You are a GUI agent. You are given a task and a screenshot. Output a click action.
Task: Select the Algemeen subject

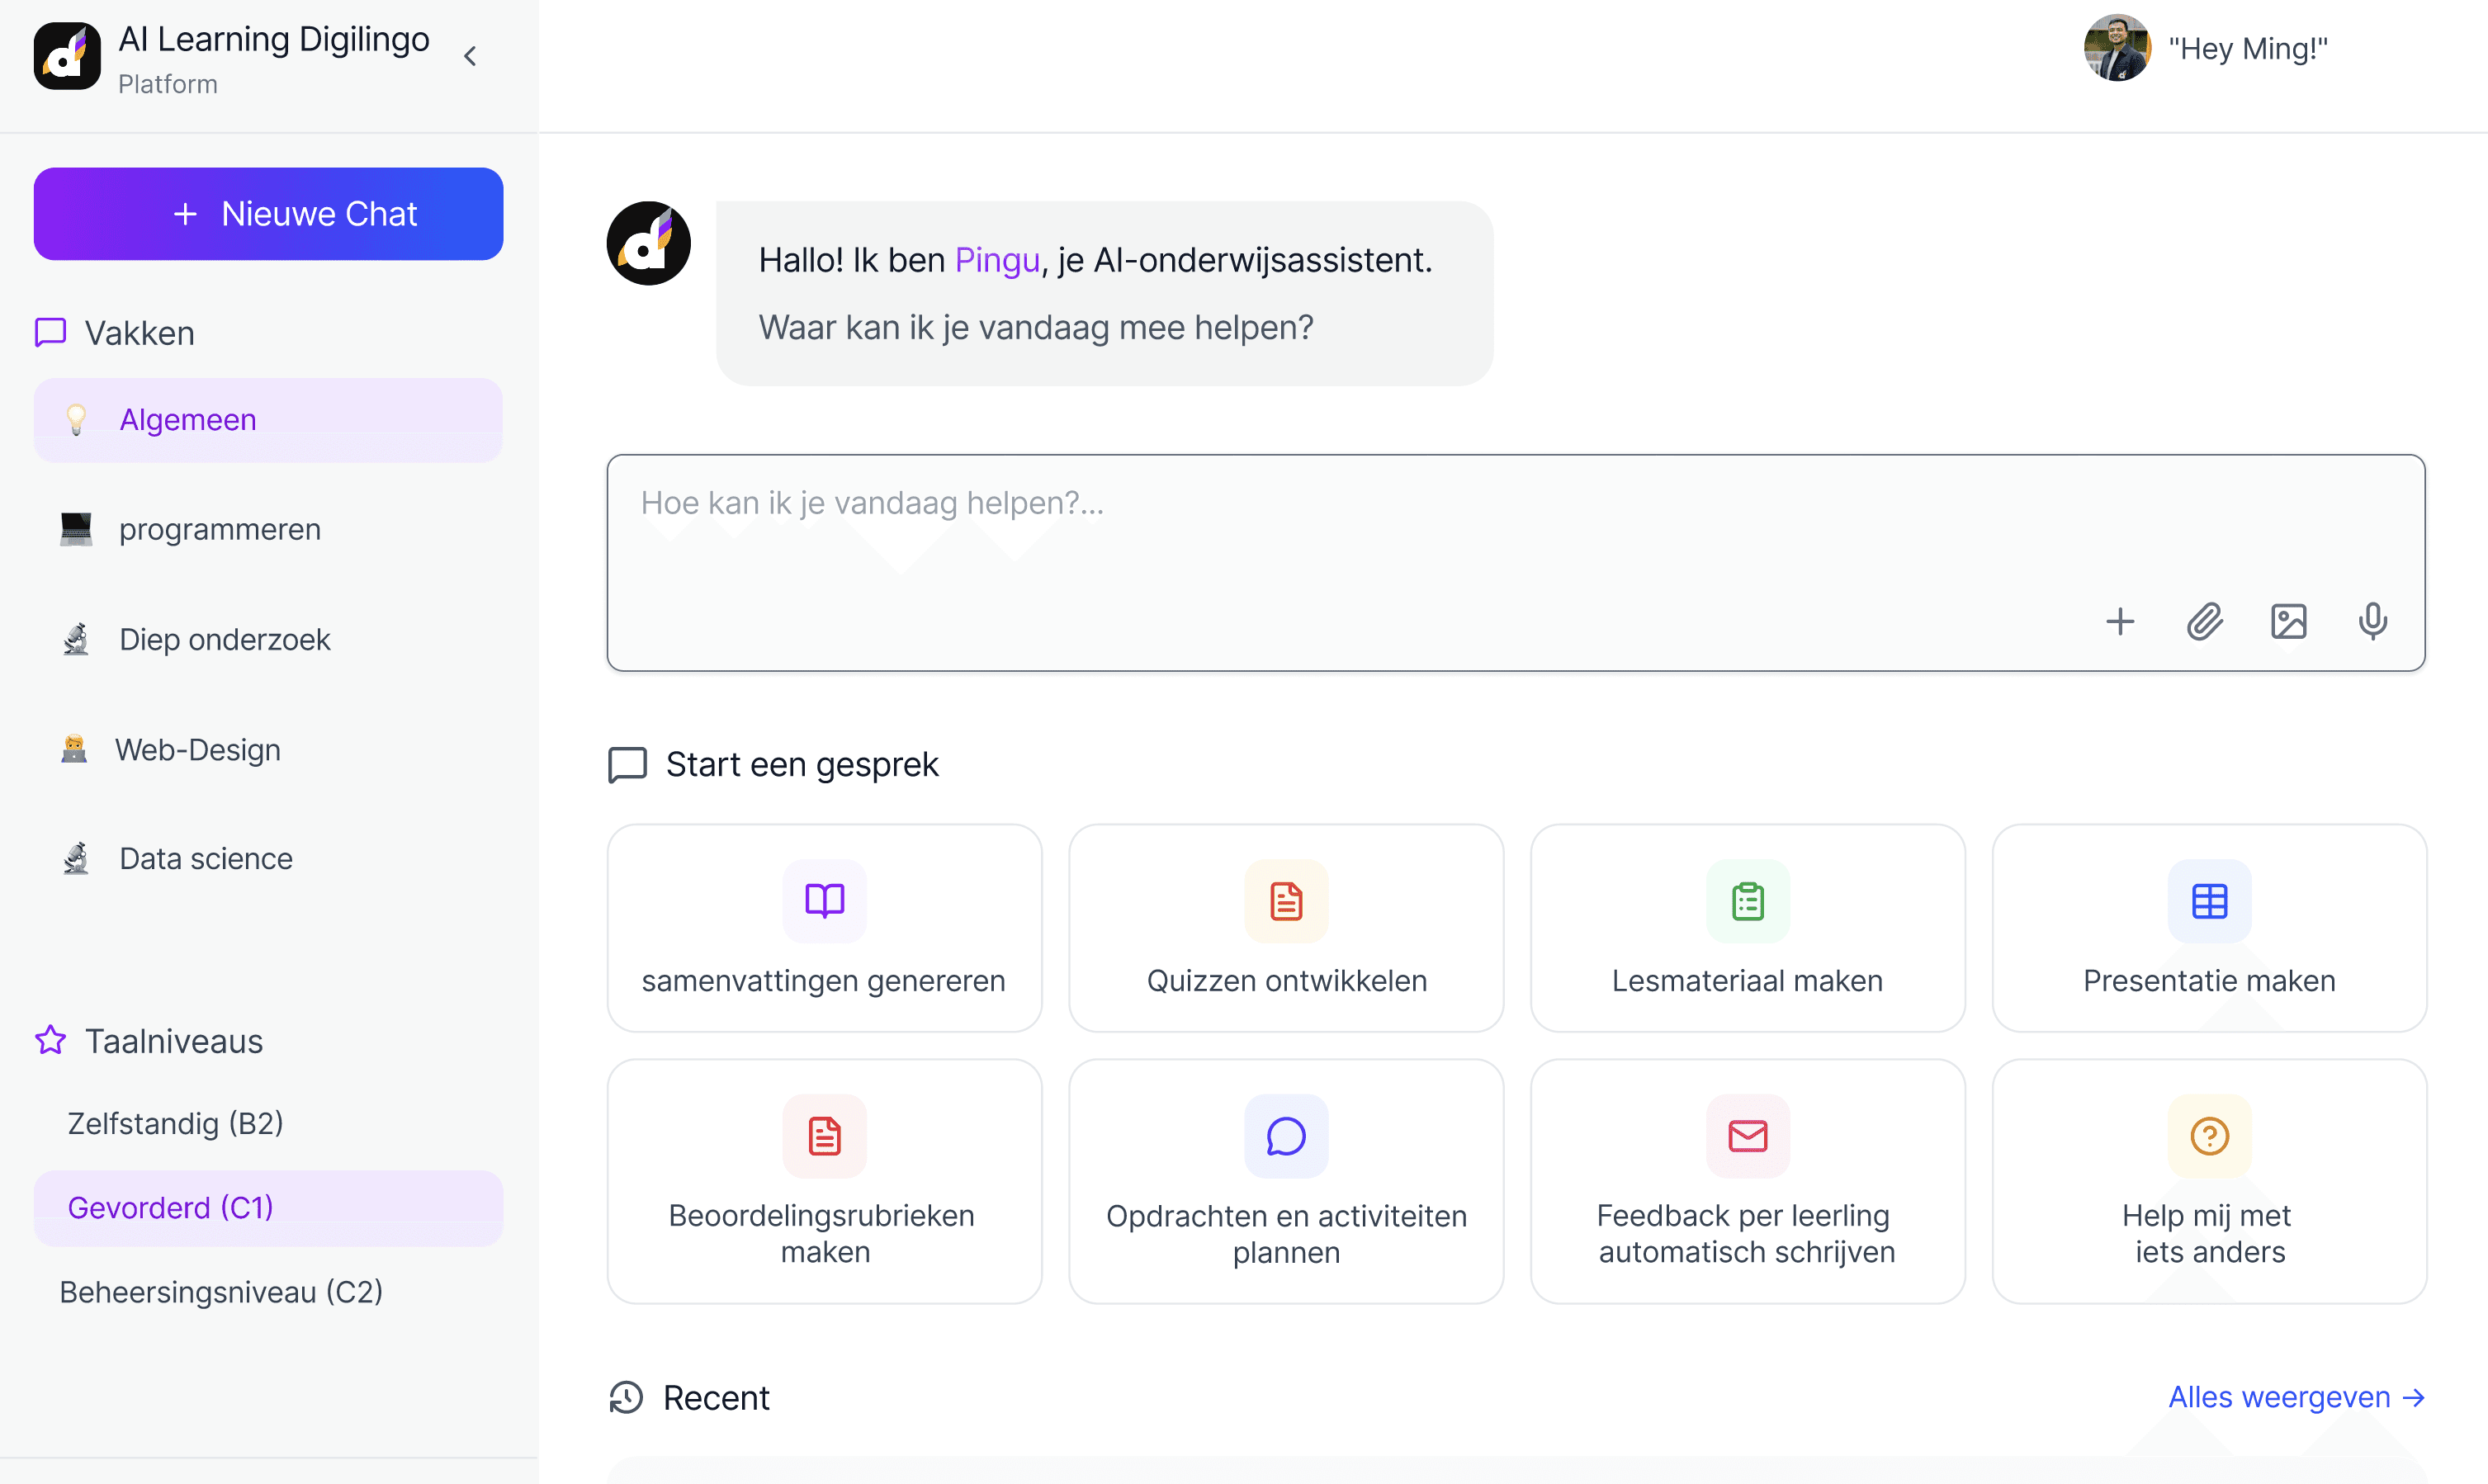[188, 419]
